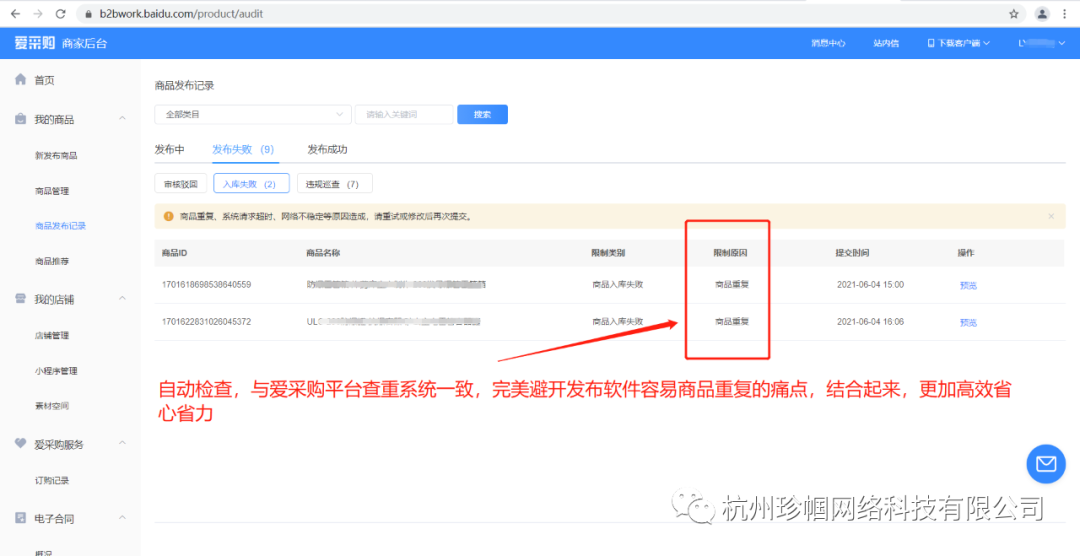This screenshot has height=556, width=1080.
Task: Click the phone icon beside 下载客户端
Action: coord(931,43)
